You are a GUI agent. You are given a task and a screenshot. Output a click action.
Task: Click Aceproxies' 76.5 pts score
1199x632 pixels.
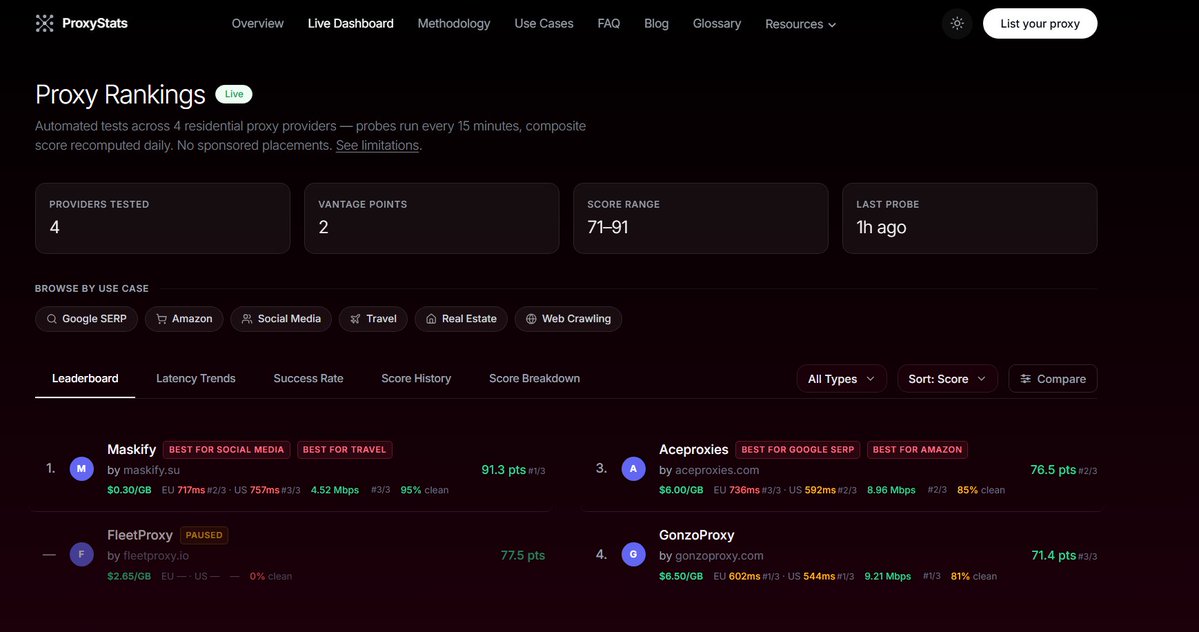click(x=1053, y=470)
